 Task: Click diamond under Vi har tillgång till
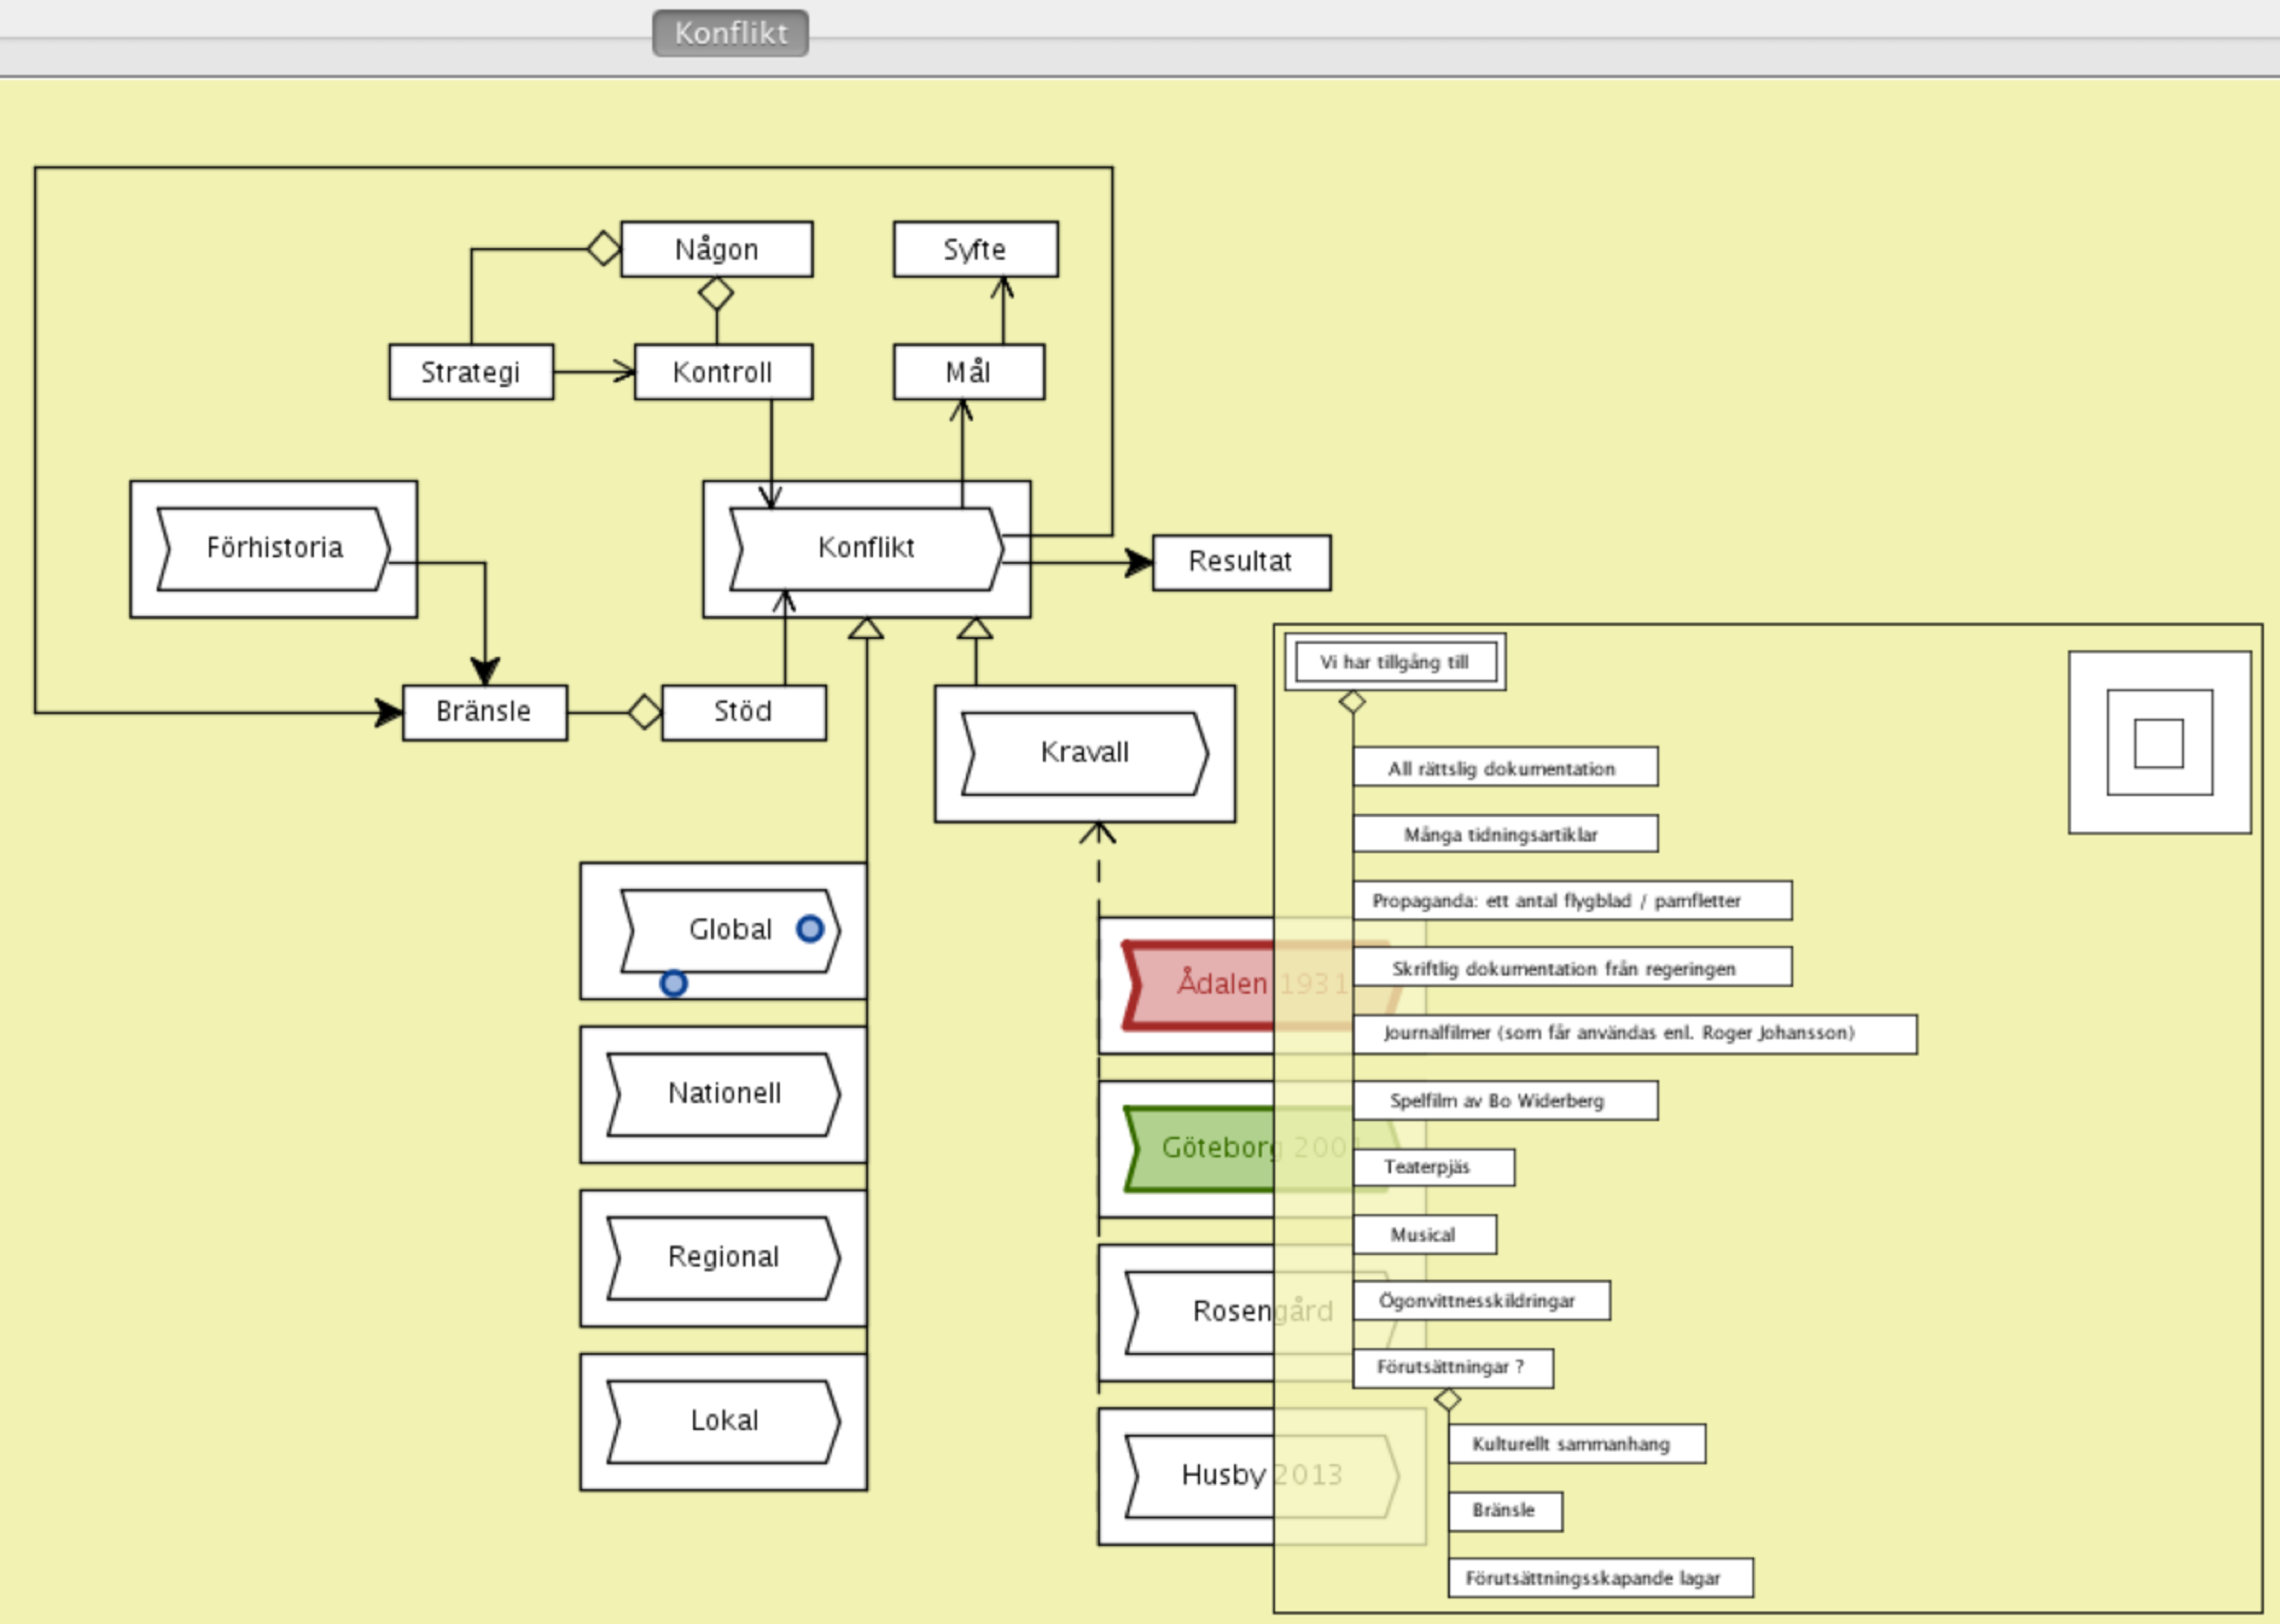click(x=1352, y=702)
